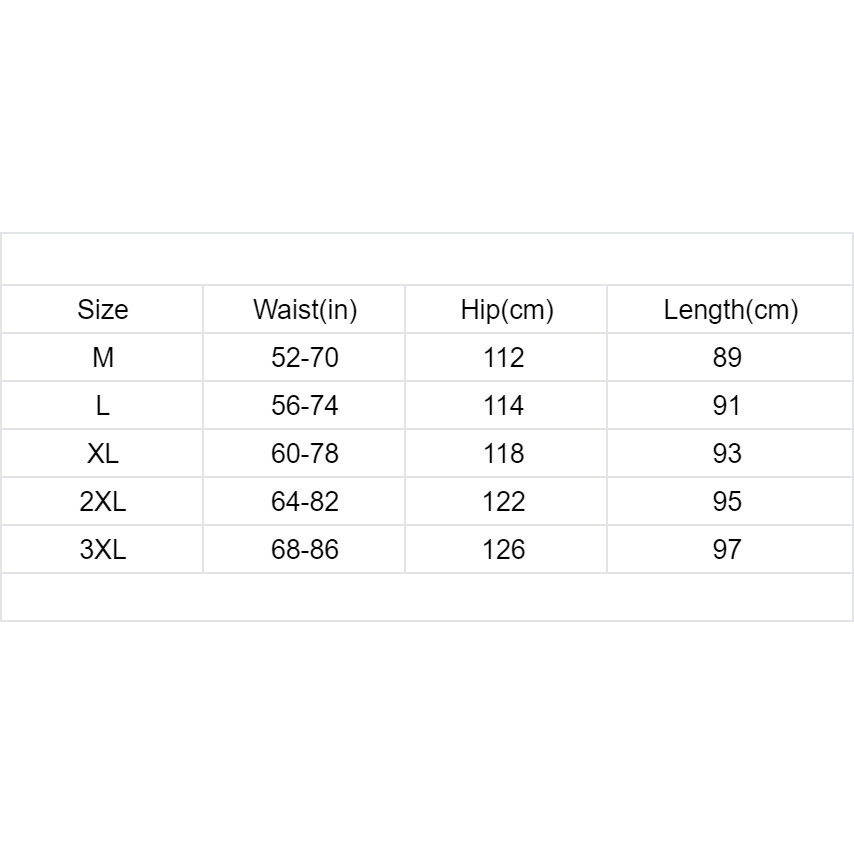Click hip value 126

[504, 550]
